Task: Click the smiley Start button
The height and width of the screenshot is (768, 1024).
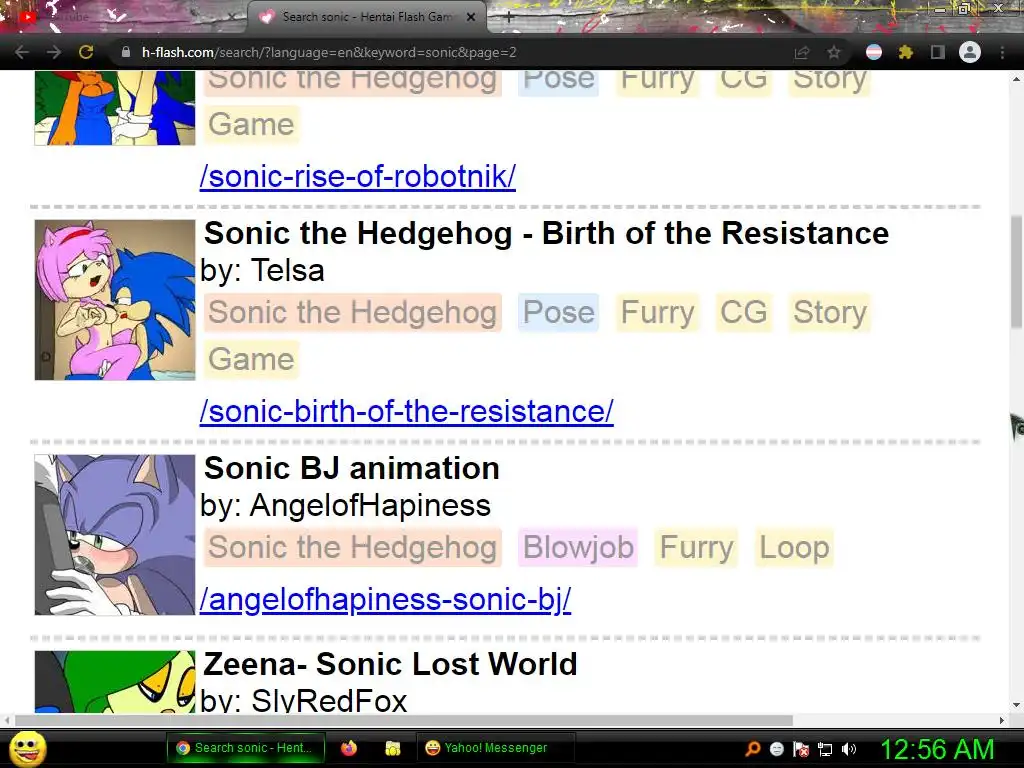Action: 28,748
